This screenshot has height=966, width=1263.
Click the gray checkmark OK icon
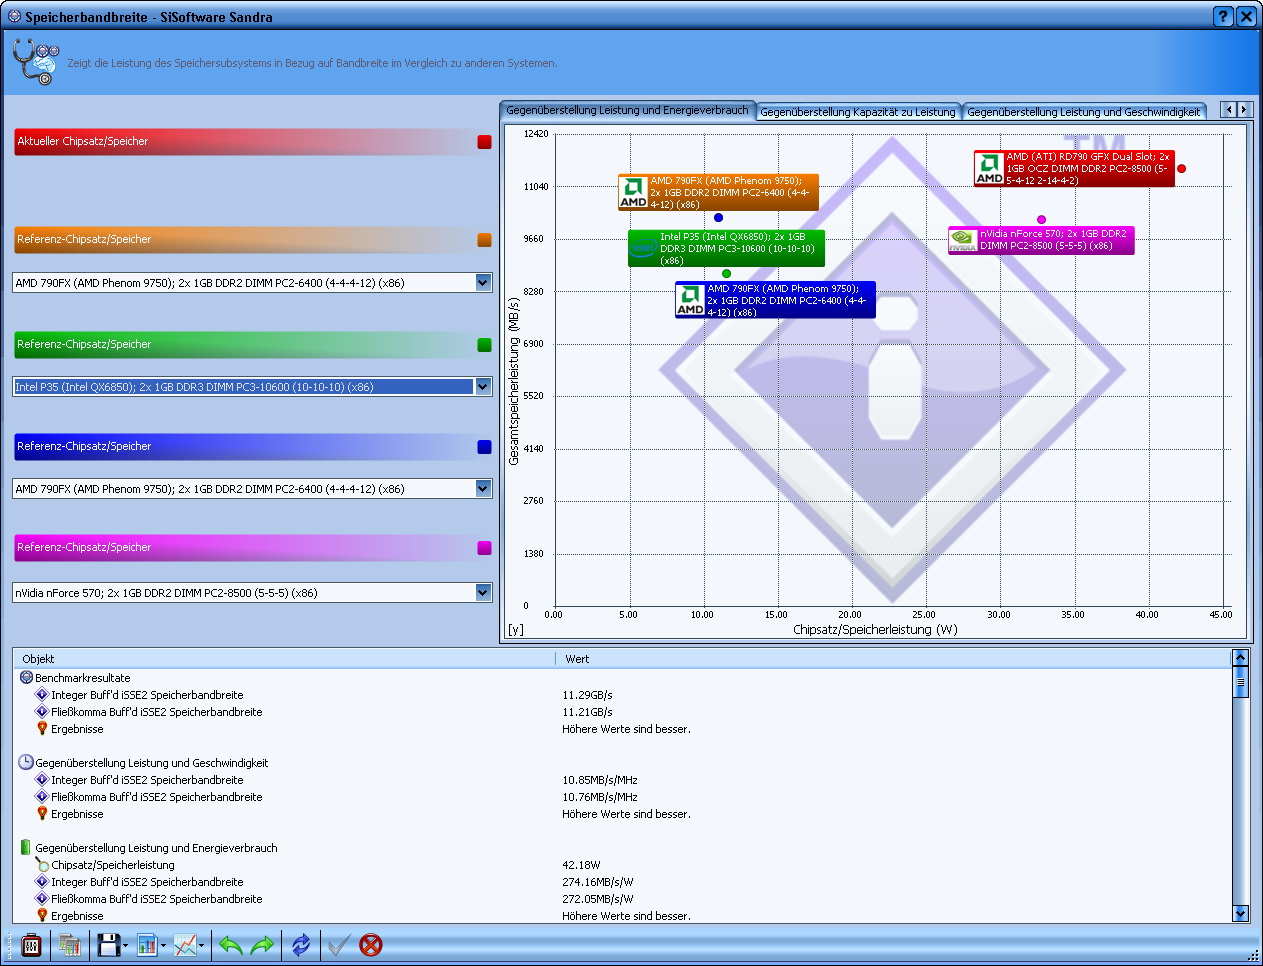(x=338, y=945)
